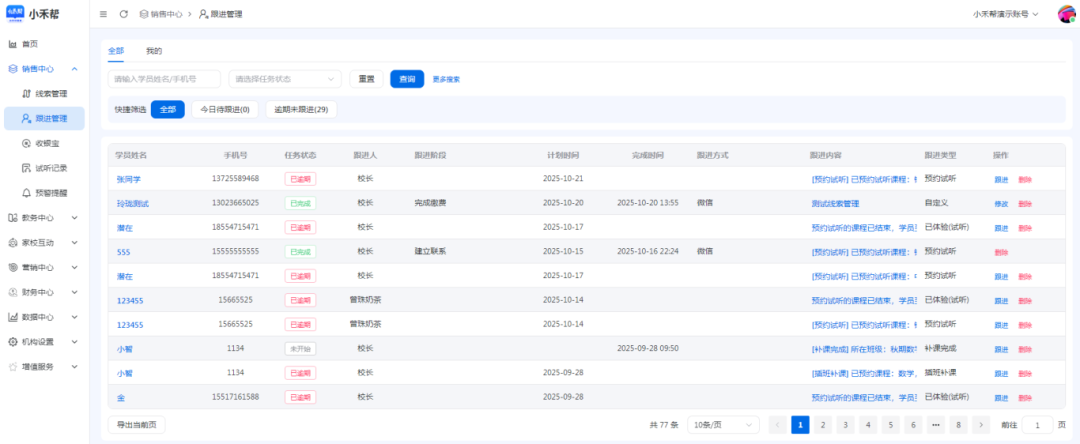Click the 首页 home icon in sidebar

[x=13, y=44]
